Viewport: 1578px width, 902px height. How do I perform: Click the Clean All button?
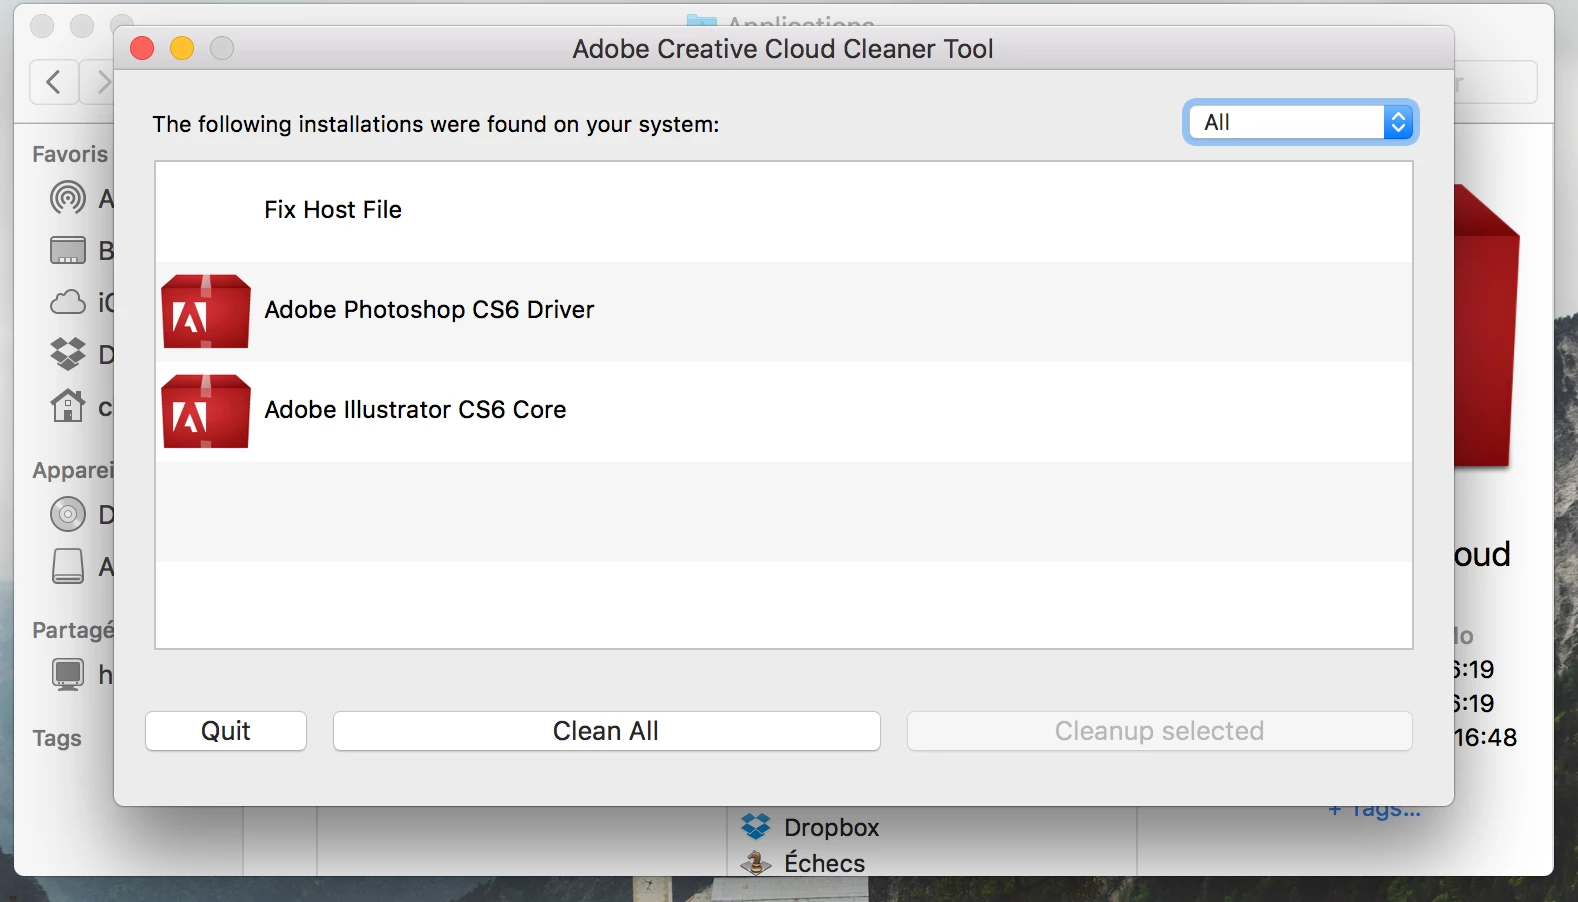[606, 731]
